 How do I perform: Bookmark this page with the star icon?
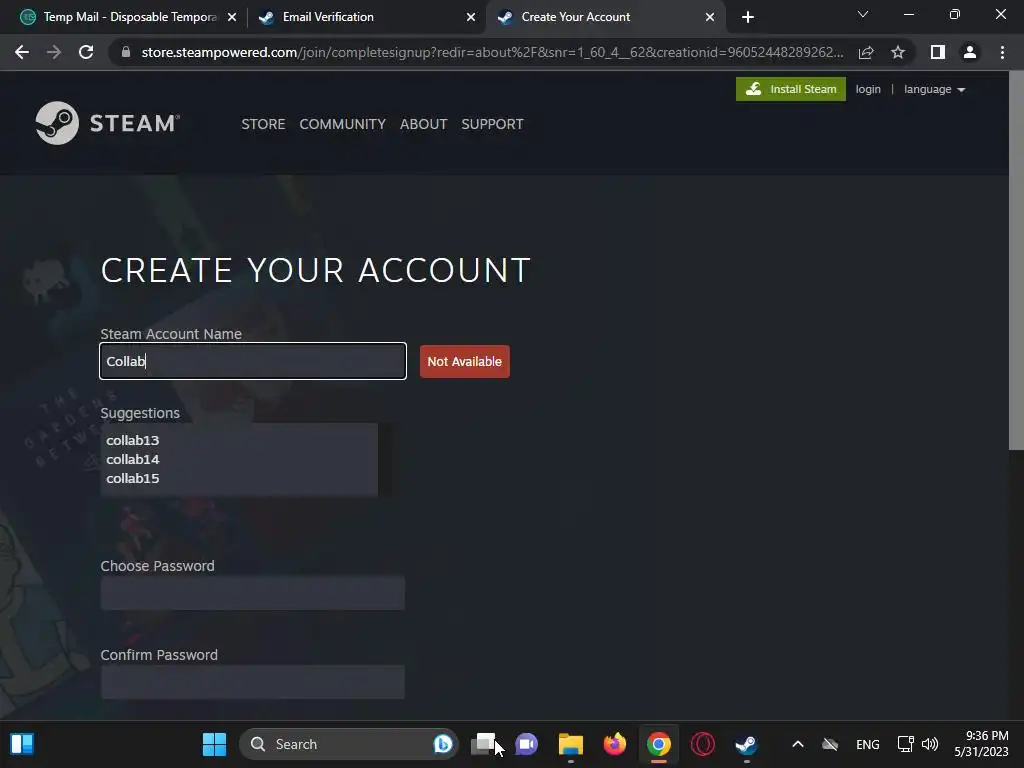point(898,52)
